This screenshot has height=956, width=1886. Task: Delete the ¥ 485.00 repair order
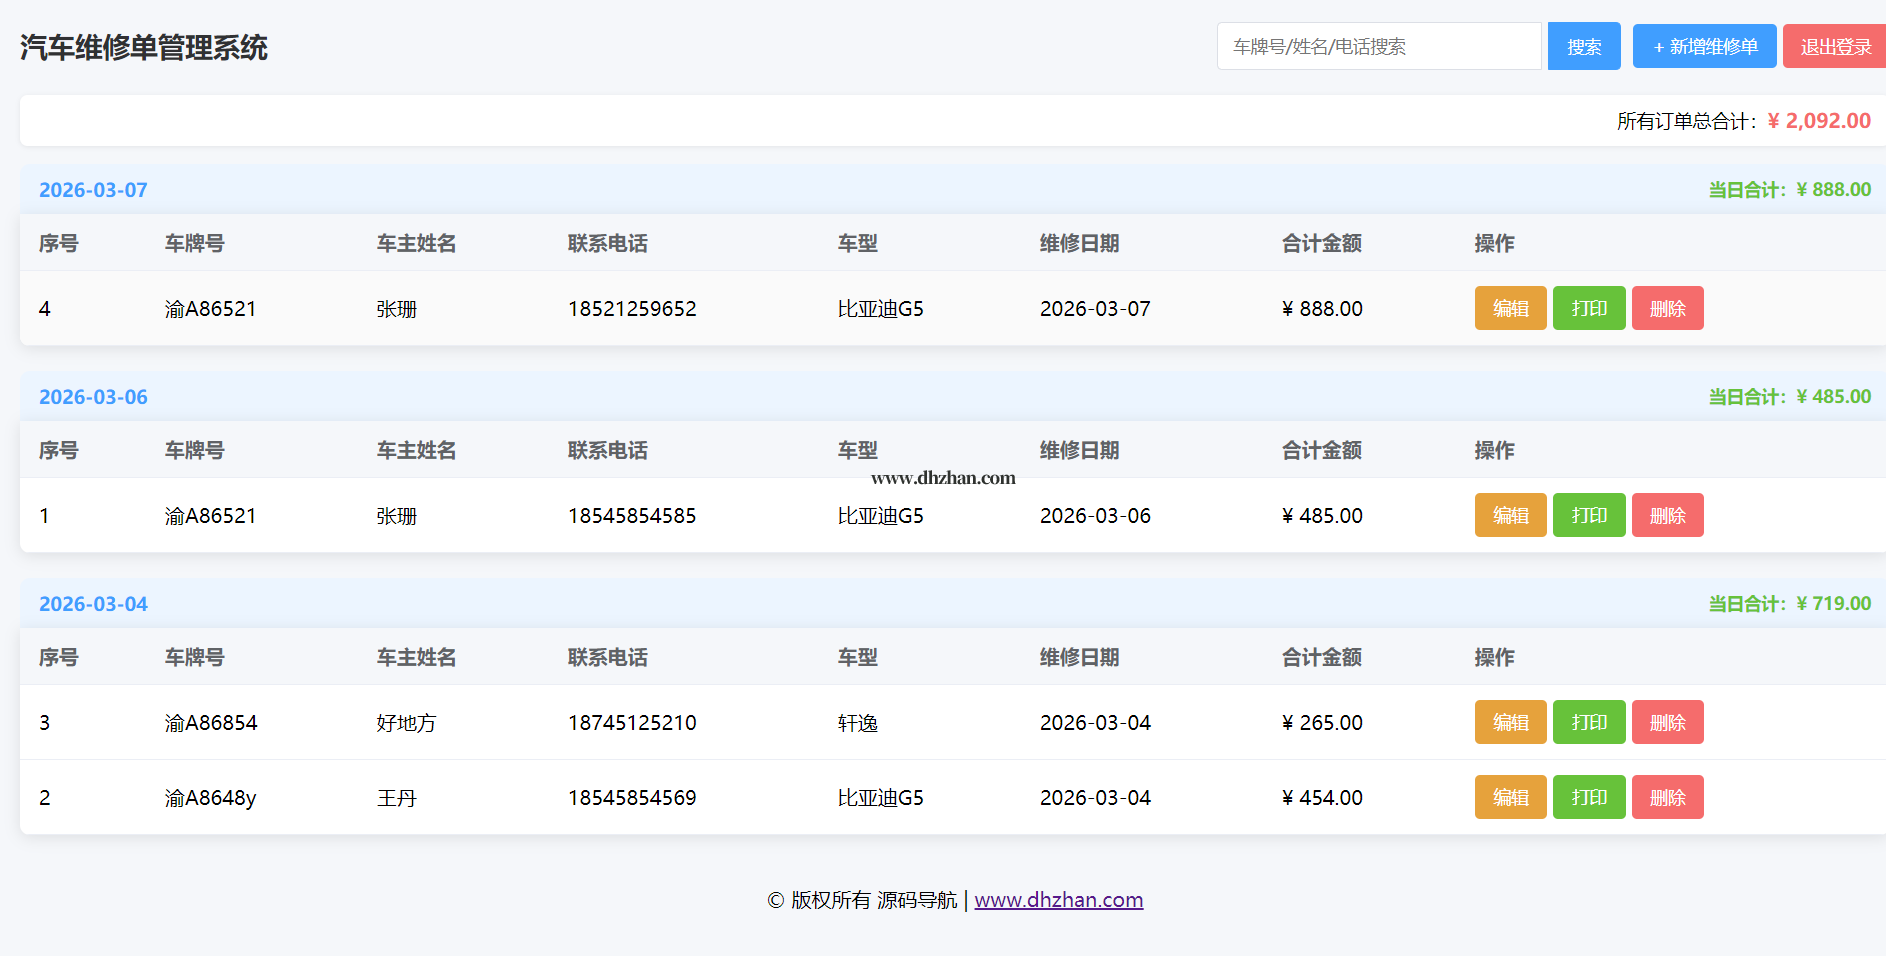tap(1667, 515)
